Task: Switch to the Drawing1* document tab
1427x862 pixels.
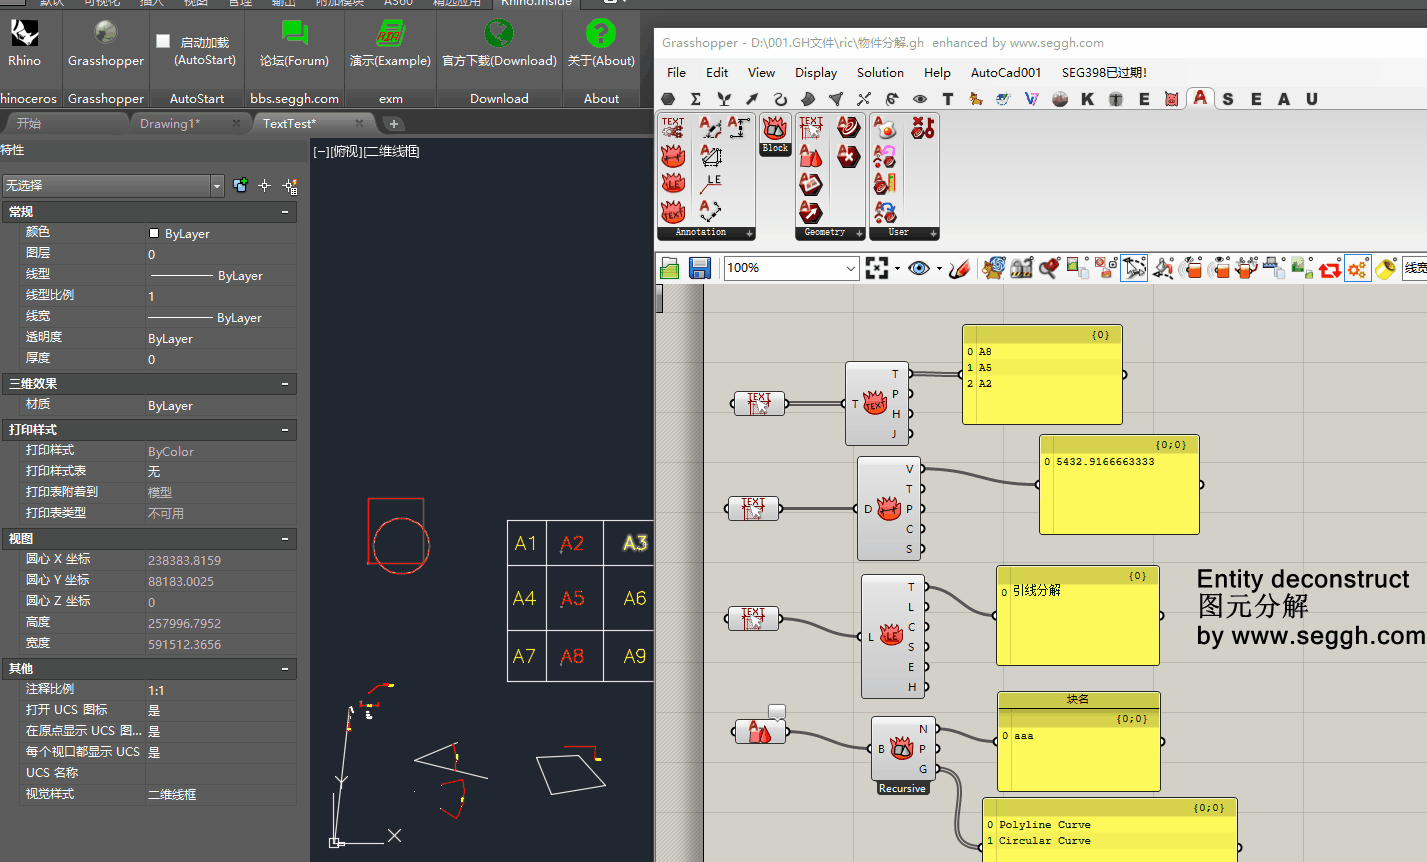Action: point(188,123)
